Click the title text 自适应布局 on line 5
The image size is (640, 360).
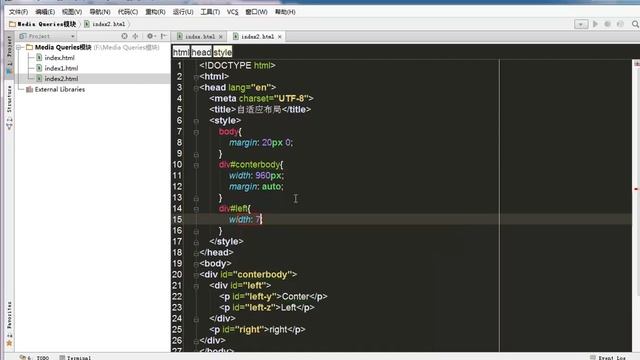(259, 110)
